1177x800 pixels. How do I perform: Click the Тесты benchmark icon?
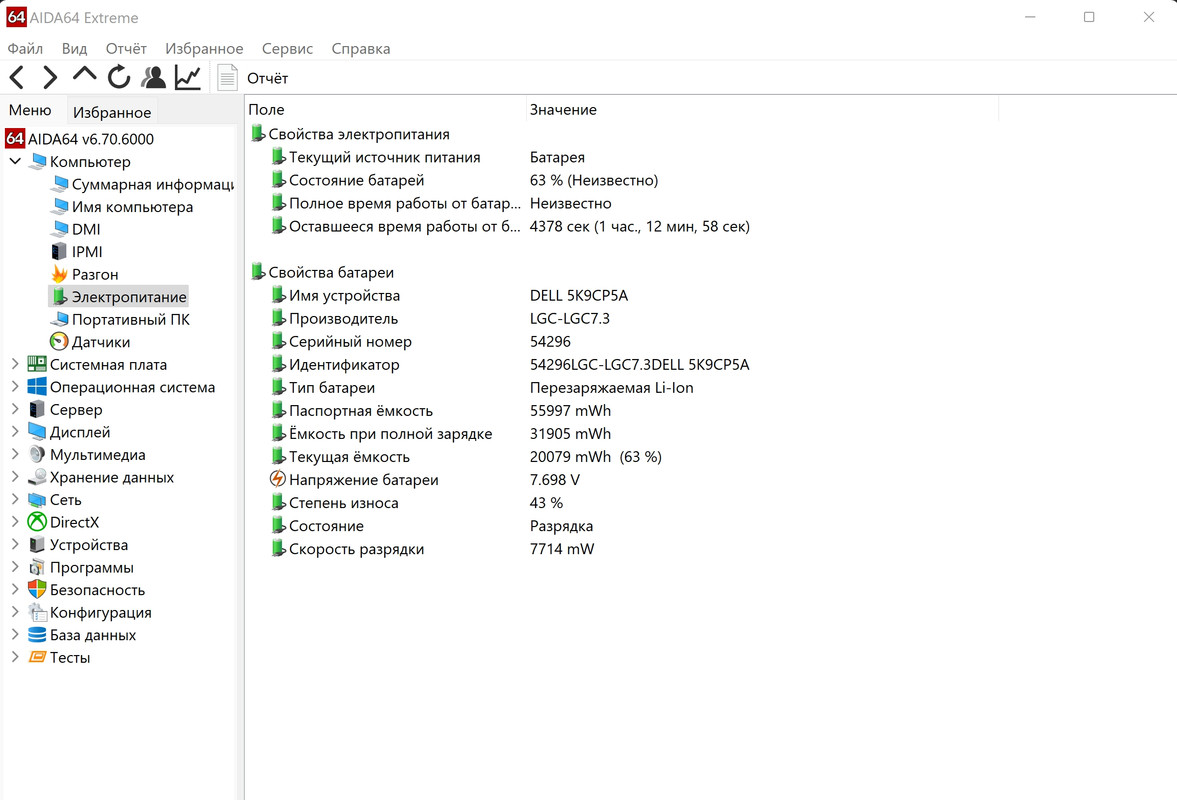tap(37, 657)
